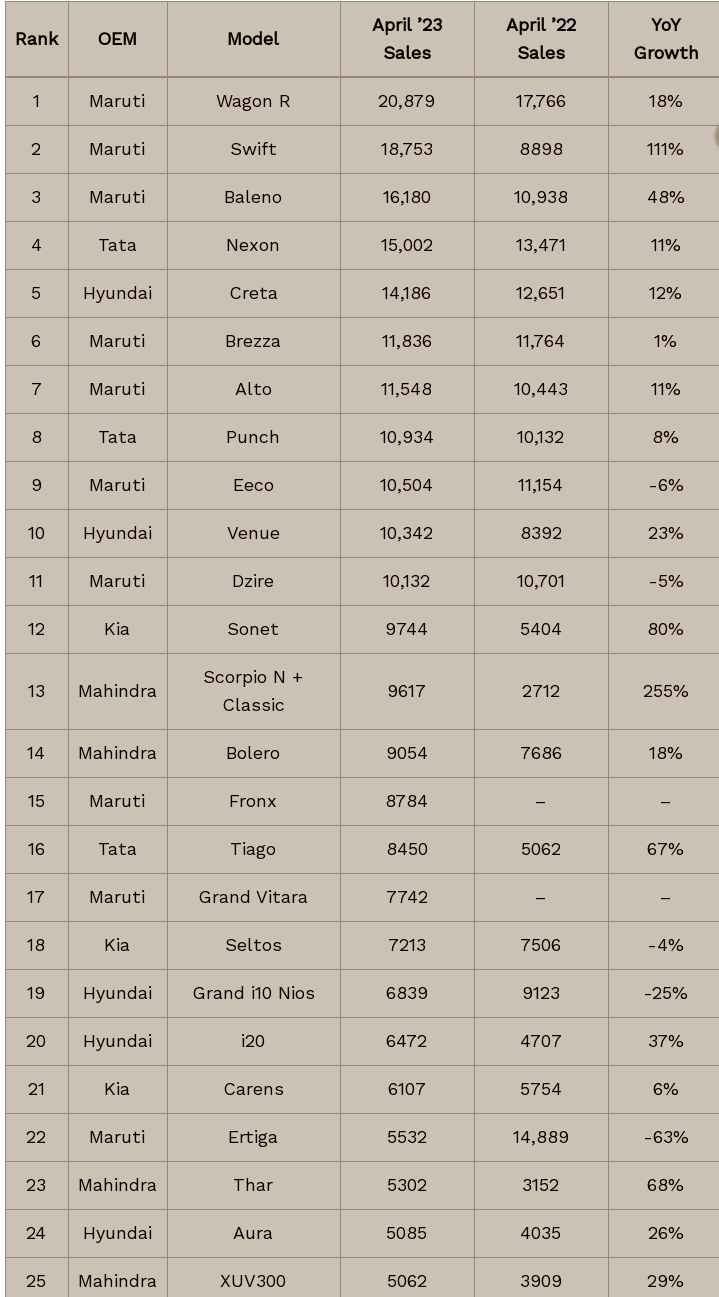Screen dimensions: 719x1297
Task: Click the Thar model cell
Action: pyautogui.click(x=253, y=1185)
